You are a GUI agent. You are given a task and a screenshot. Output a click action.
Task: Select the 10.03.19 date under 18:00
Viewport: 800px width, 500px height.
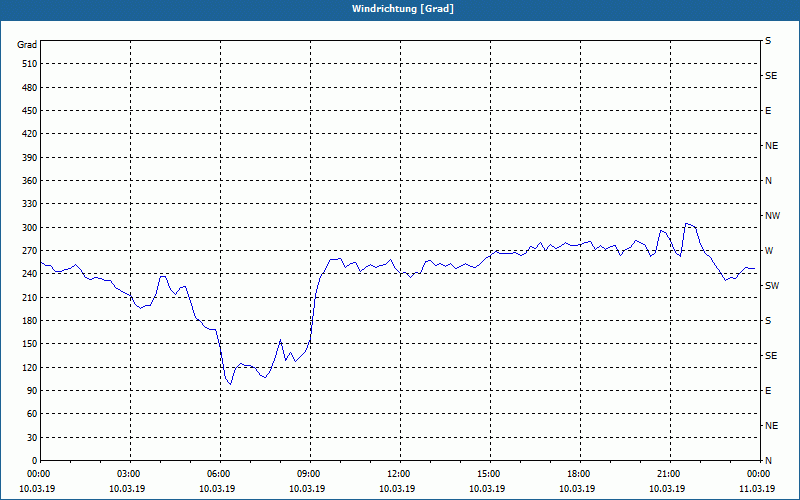pos(577,488)
